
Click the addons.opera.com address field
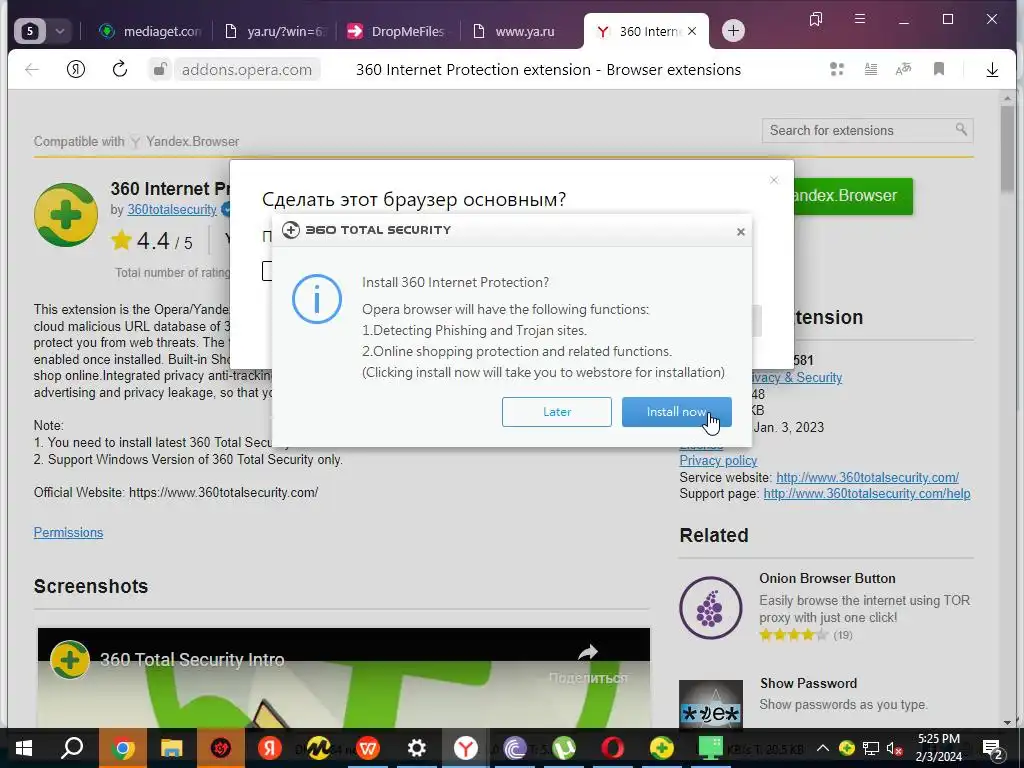click(247, 70)
